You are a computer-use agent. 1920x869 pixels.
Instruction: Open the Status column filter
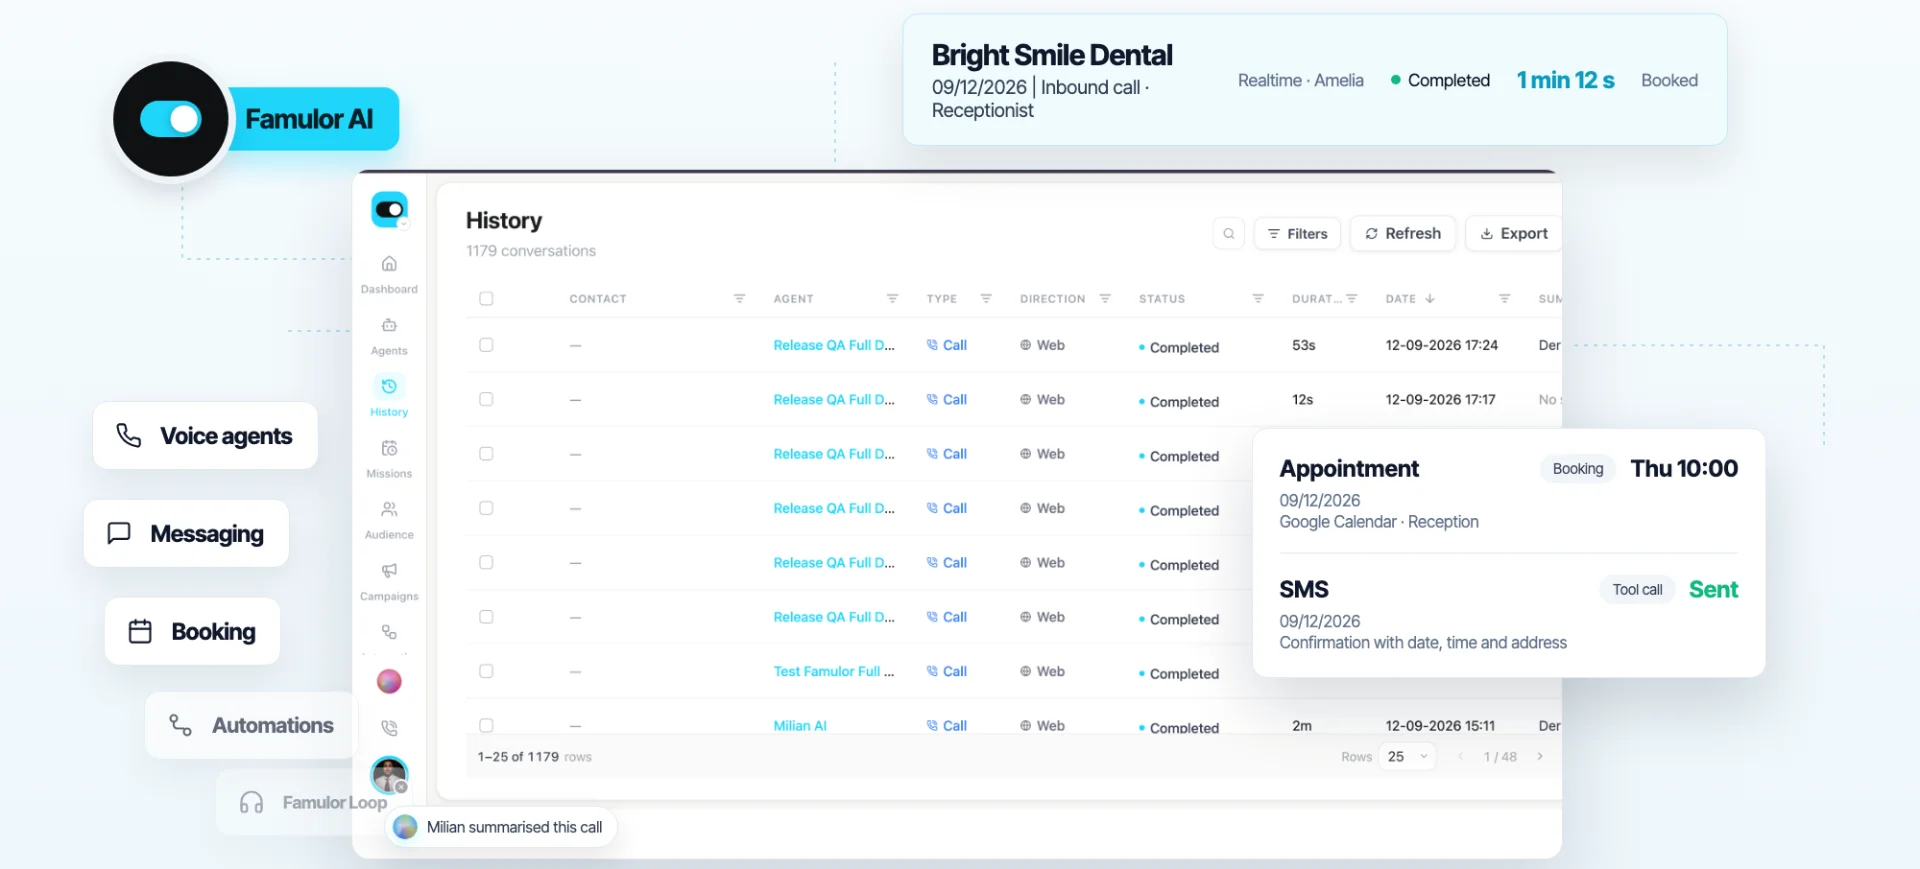click(1258, 298)
